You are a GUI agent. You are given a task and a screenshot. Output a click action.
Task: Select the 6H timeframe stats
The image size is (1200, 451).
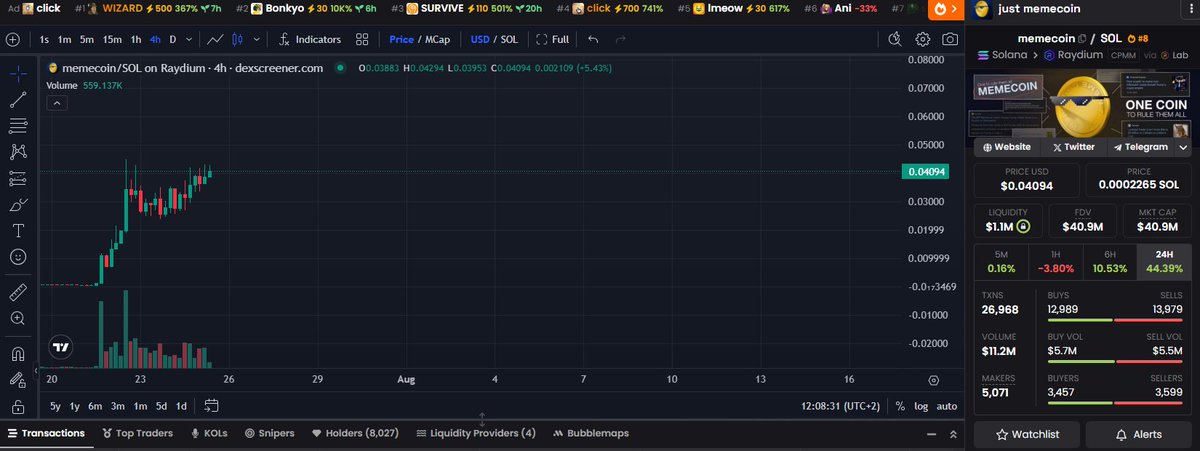pyautogui.click(x=1110, y=262)
